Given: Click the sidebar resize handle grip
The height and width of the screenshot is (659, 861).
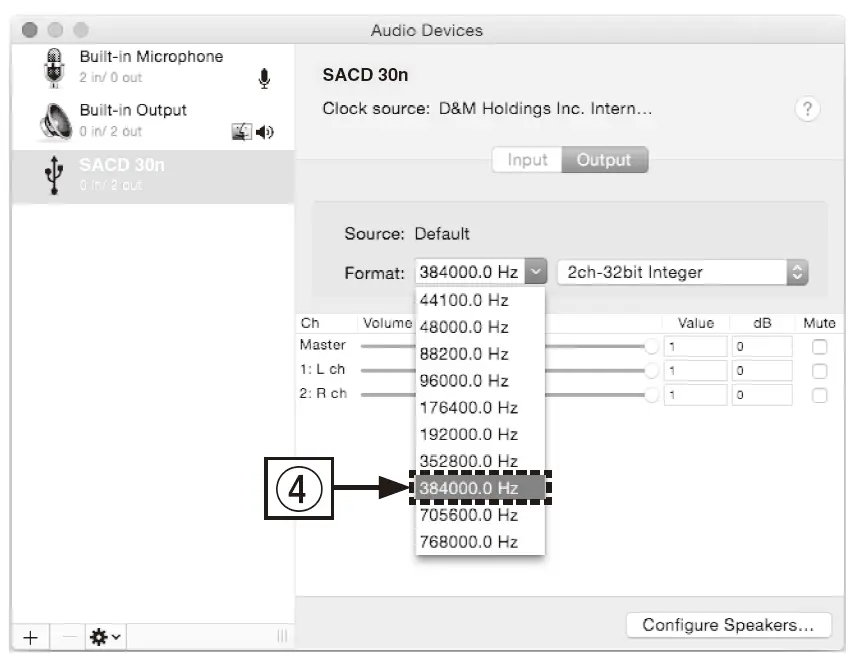Looking at the screenshot, I should tap(282, 636).
